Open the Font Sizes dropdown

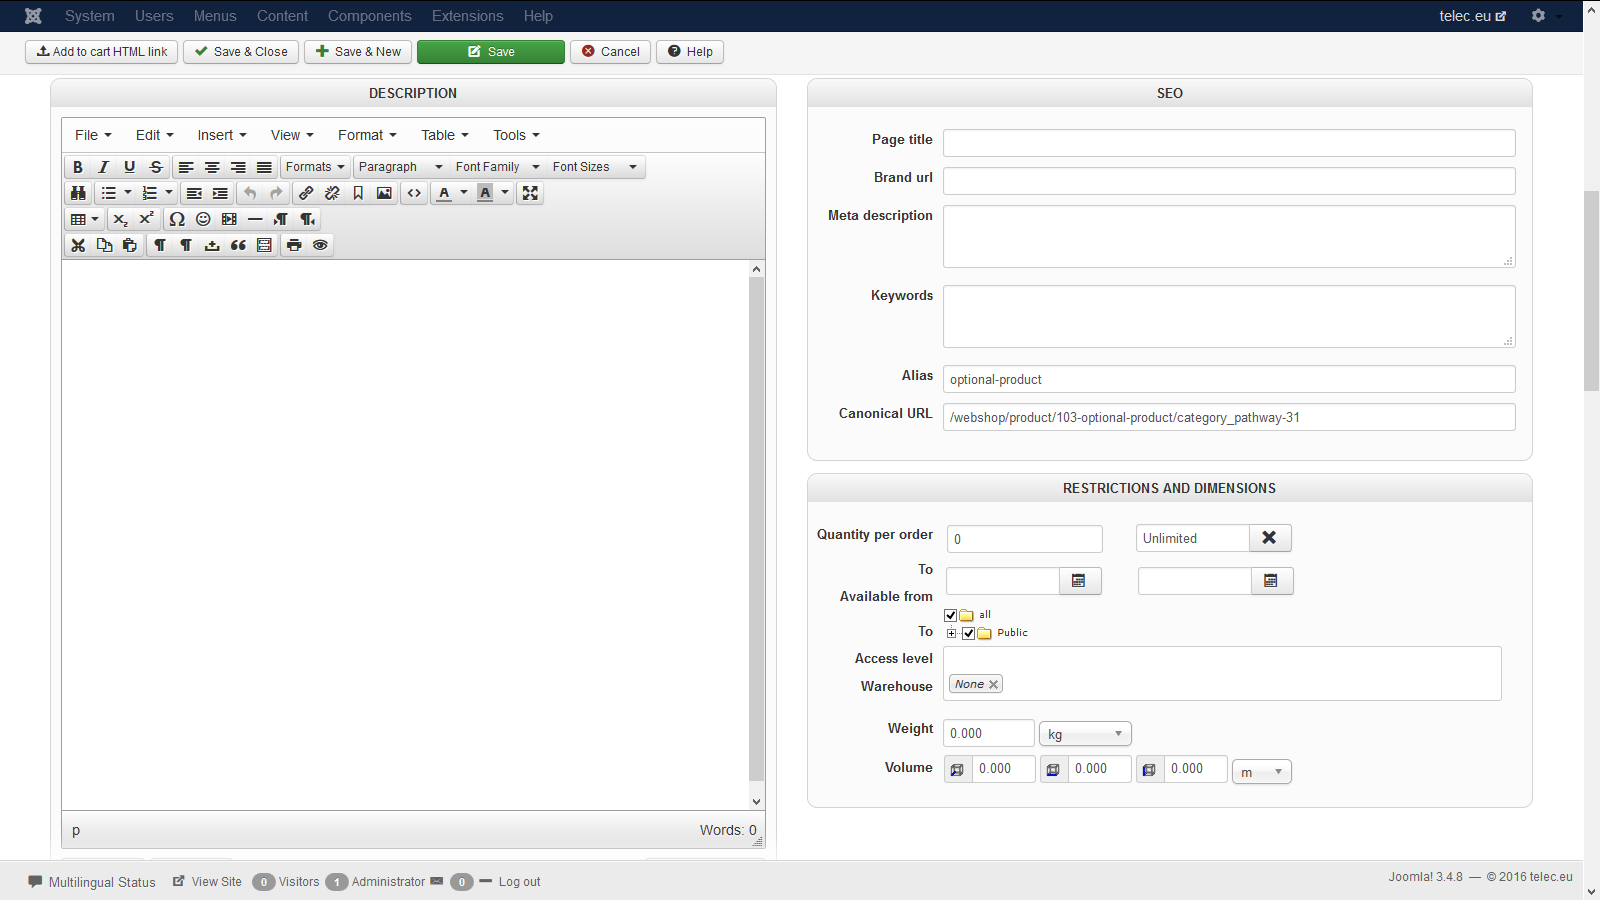coord(594,167)
